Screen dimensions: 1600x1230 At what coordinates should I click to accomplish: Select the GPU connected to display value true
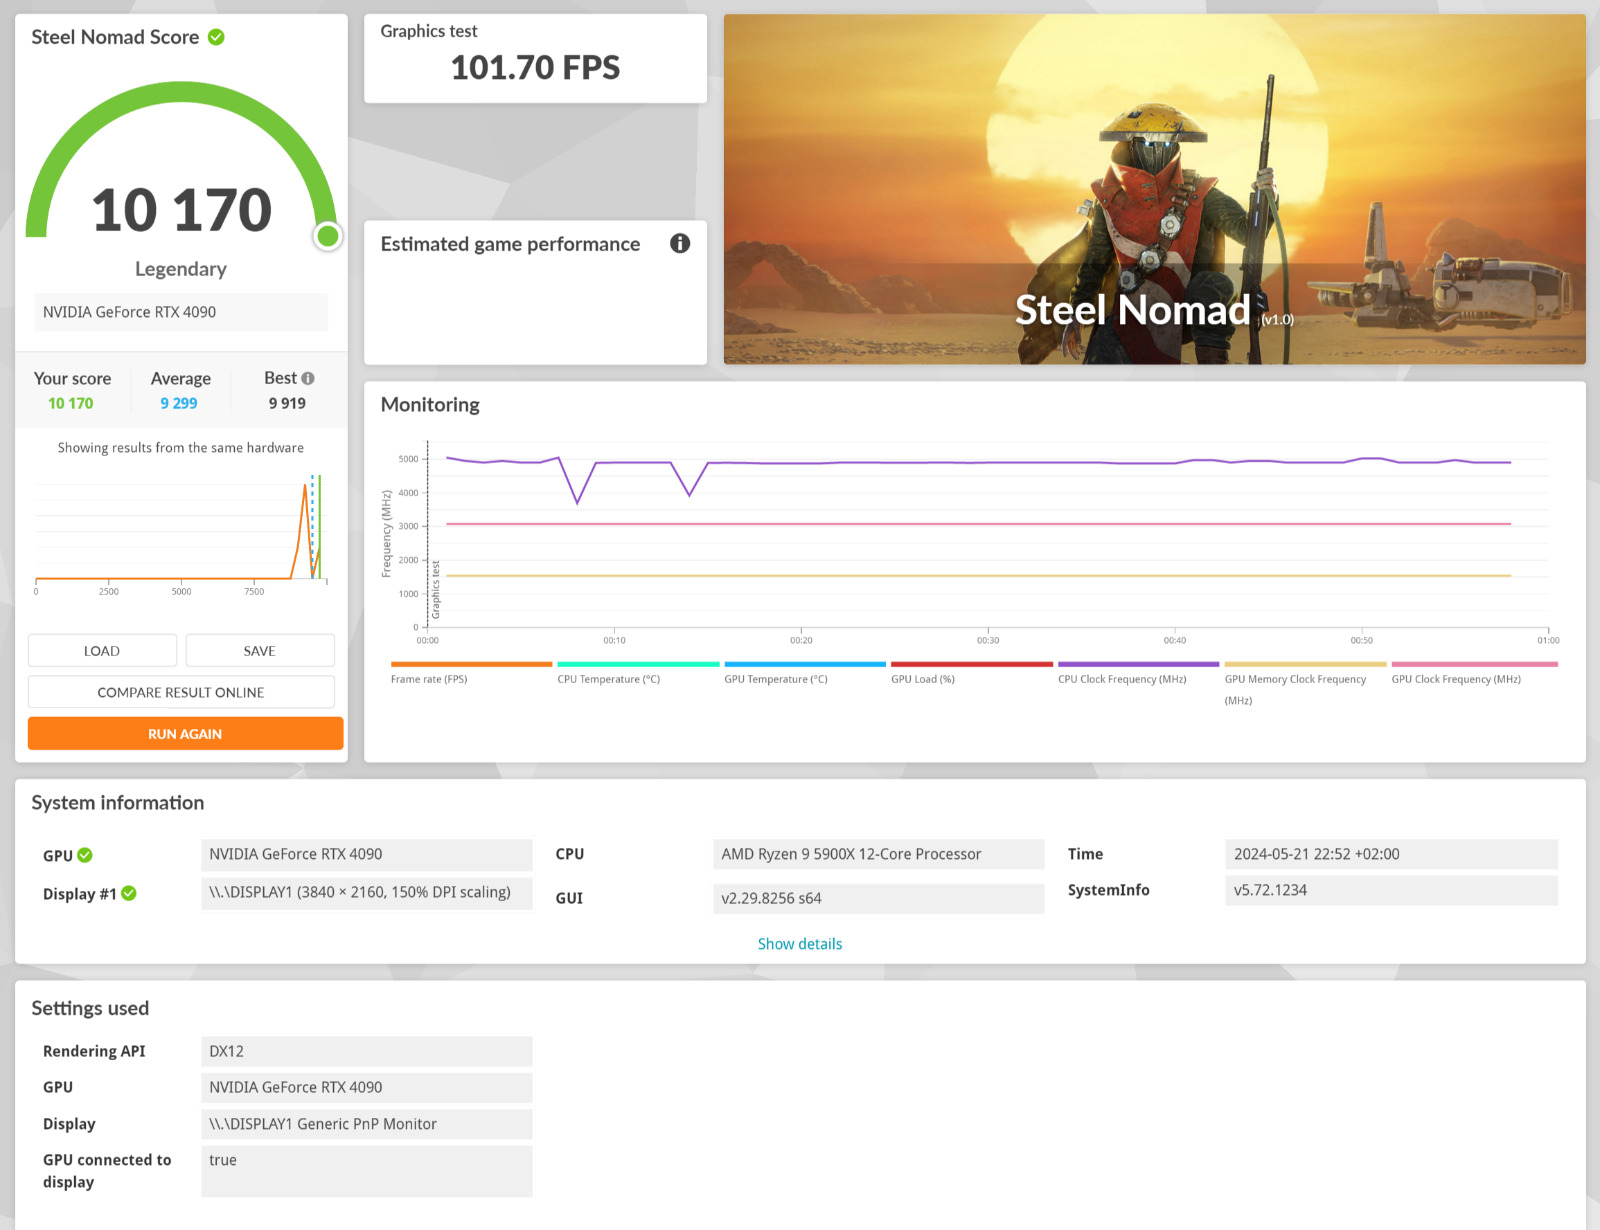point(367,1171)
